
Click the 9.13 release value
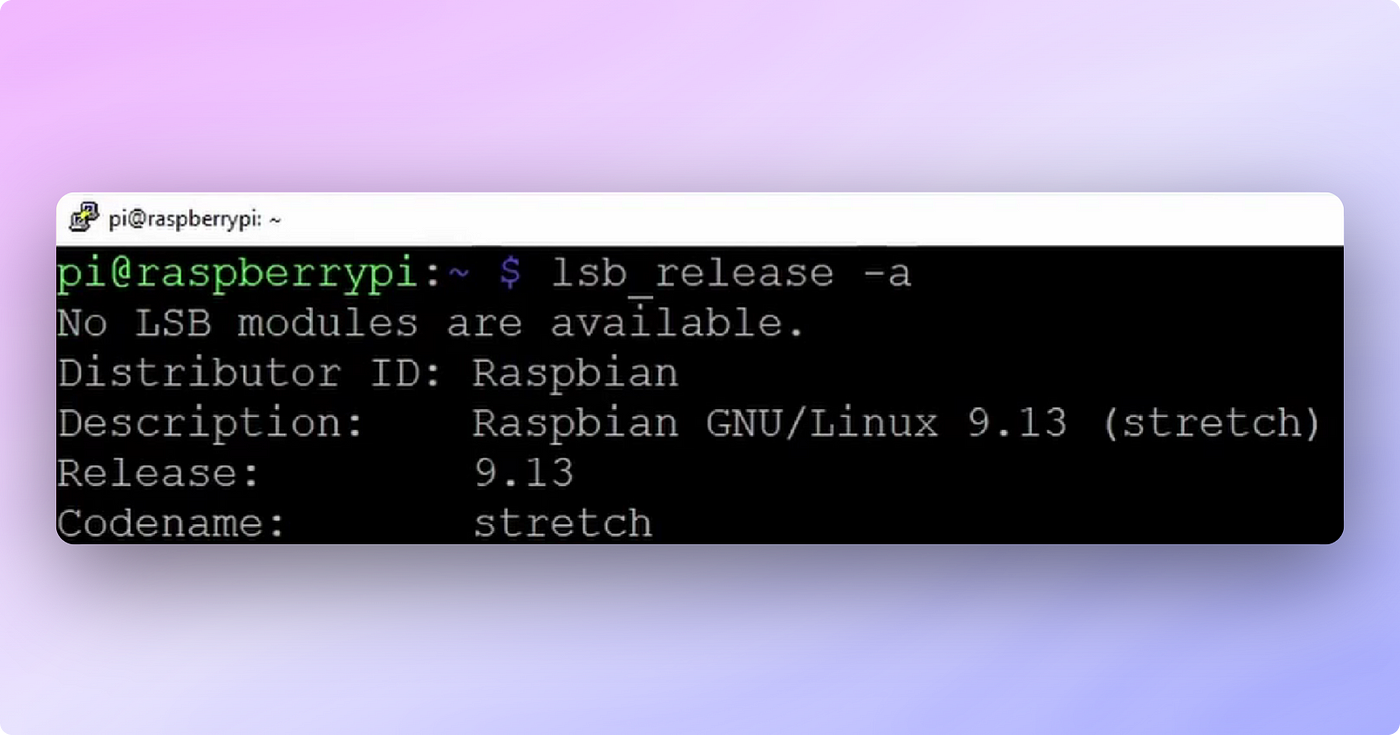524,472
